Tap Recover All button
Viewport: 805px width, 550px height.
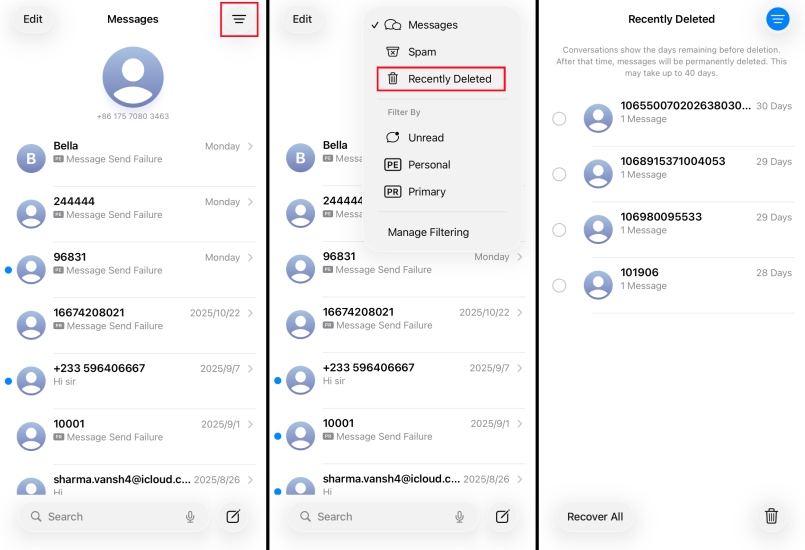[595, 517]
